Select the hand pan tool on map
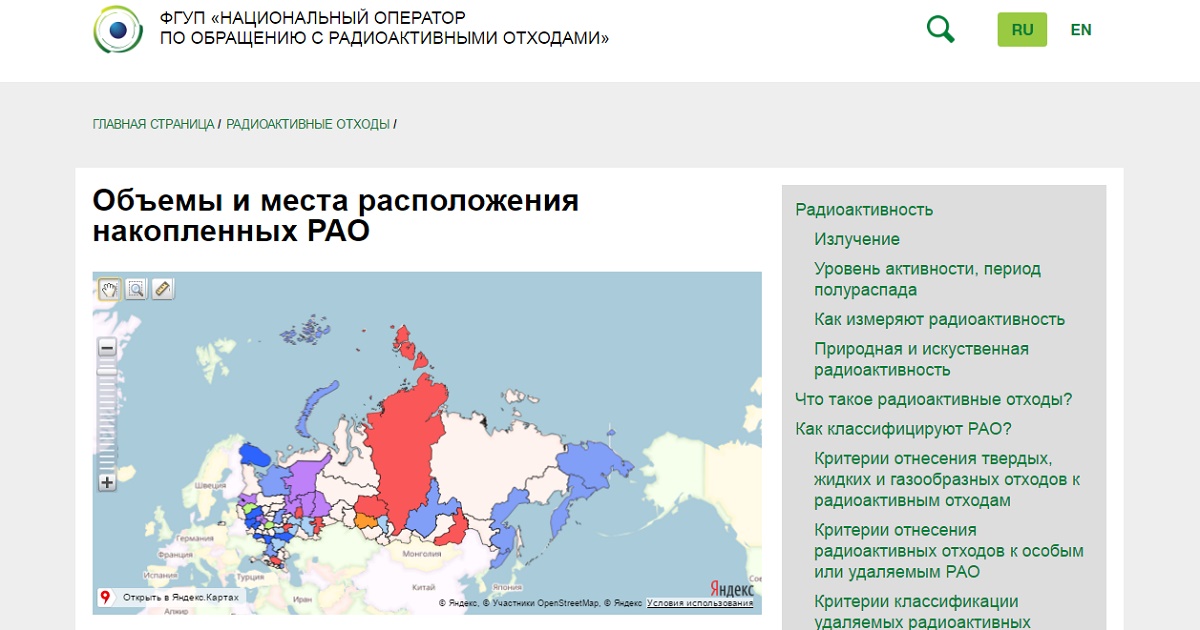This screenshot has height=630, width=1200. [109, 289]
